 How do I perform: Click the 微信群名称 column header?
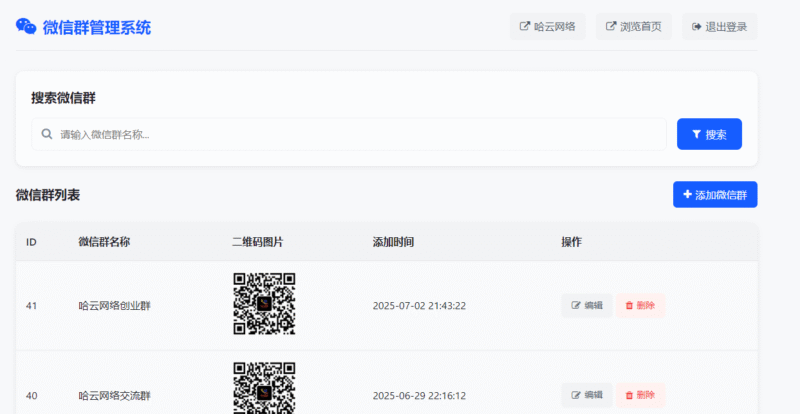104,242
